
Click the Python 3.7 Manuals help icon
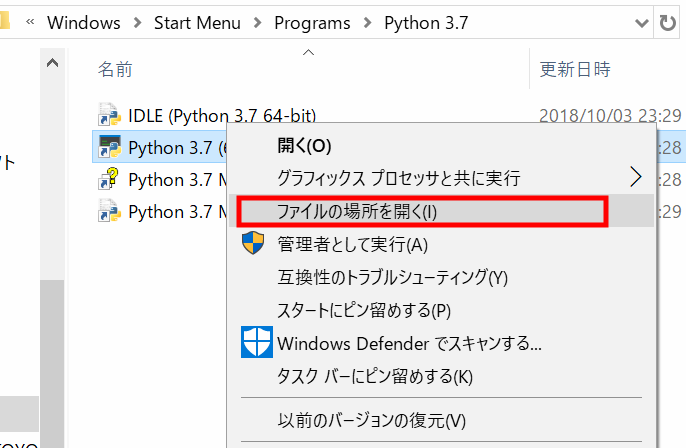point(108,178)
